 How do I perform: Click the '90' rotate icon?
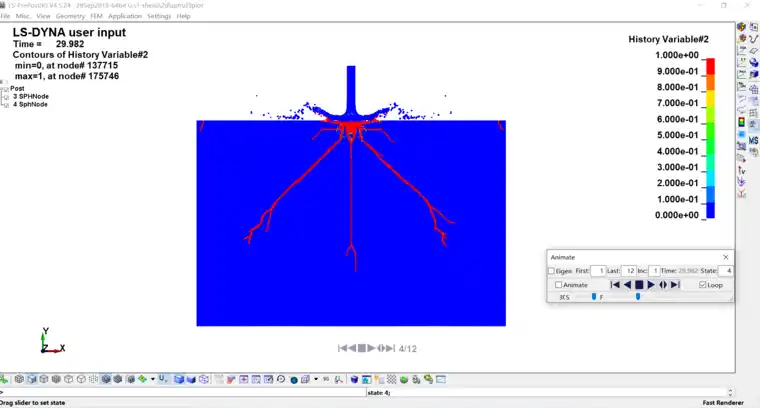pos(326,379)
